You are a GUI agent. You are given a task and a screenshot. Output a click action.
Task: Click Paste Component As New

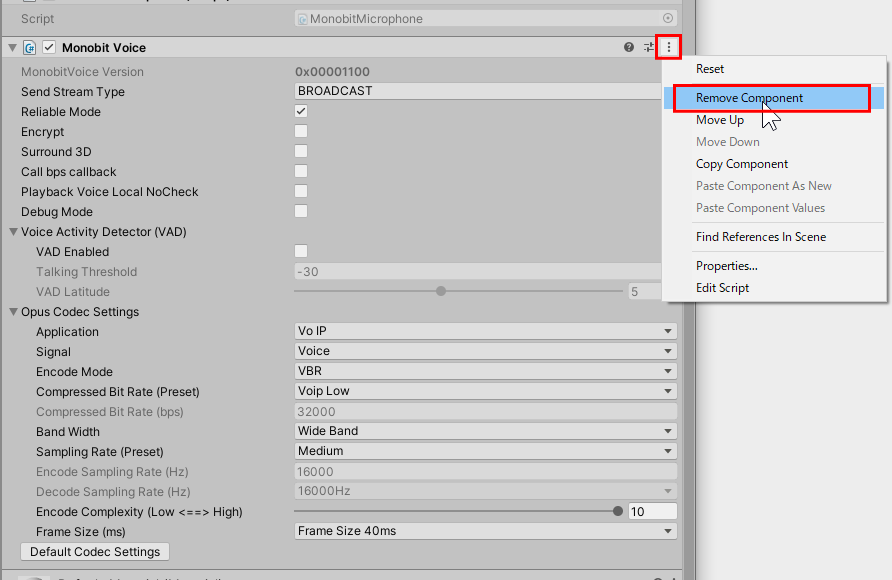[774, 186]
